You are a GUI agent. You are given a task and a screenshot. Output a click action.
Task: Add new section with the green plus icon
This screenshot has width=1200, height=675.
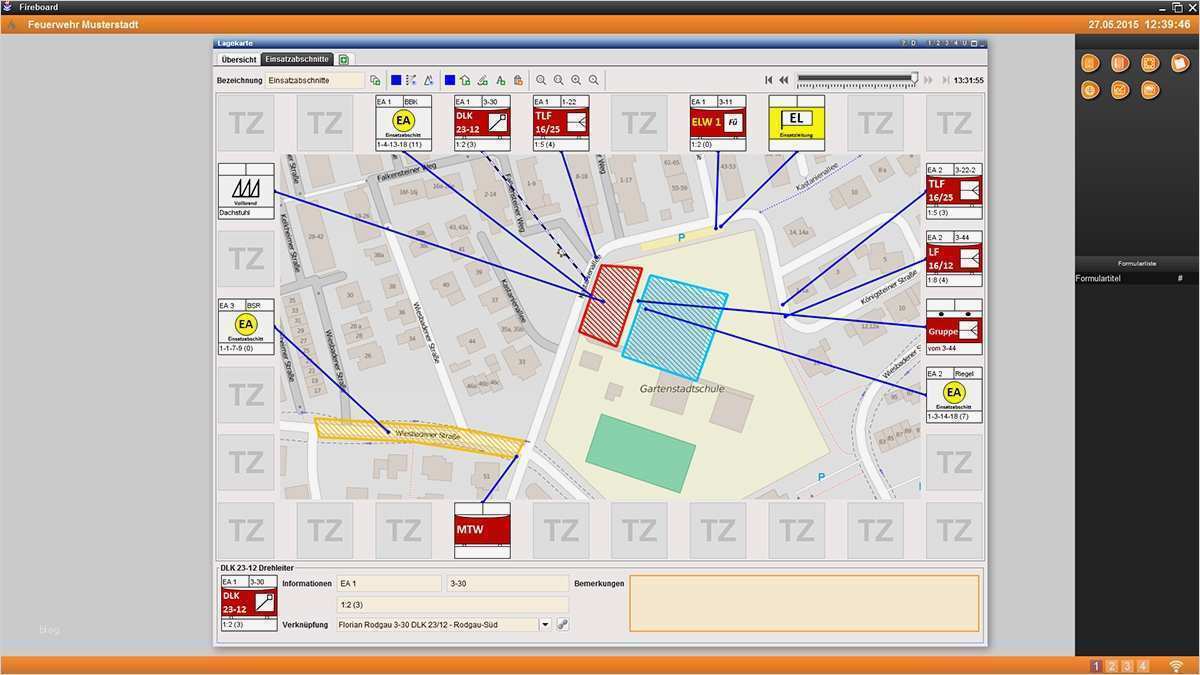pyautogui.click(x=344, y=59)
